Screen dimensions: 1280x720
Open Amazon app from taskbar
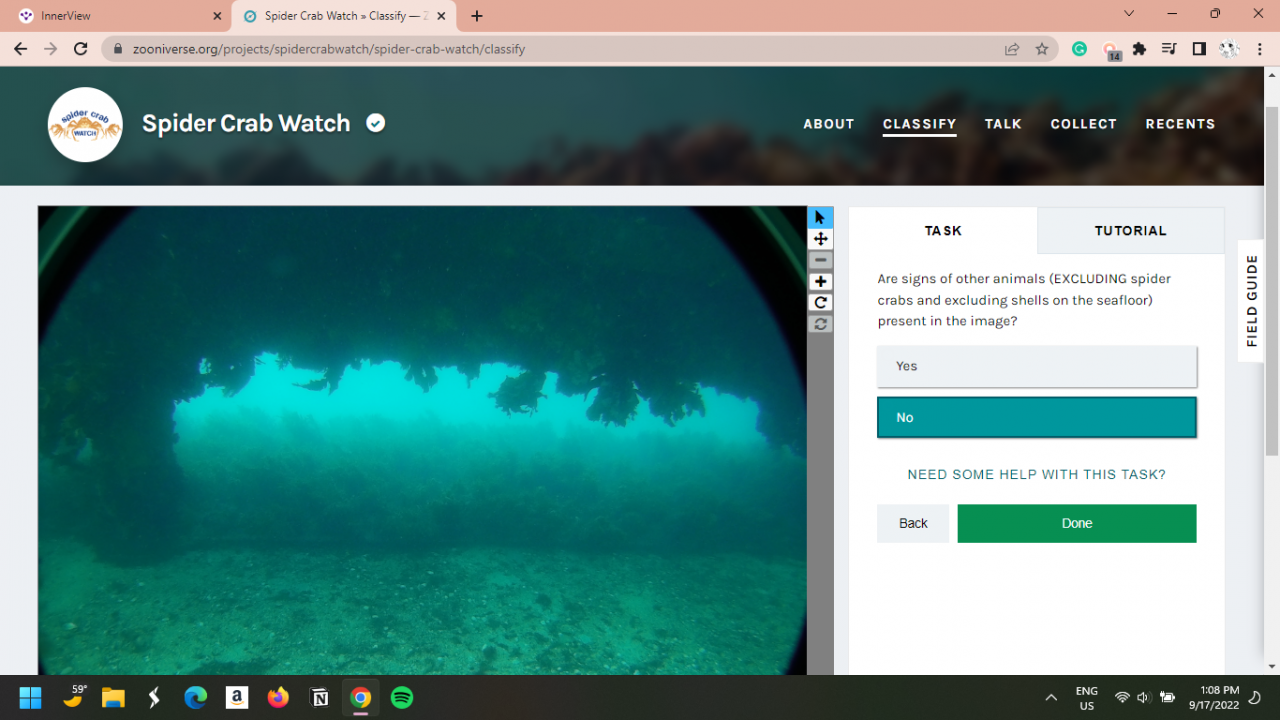[x=237, y=698]
